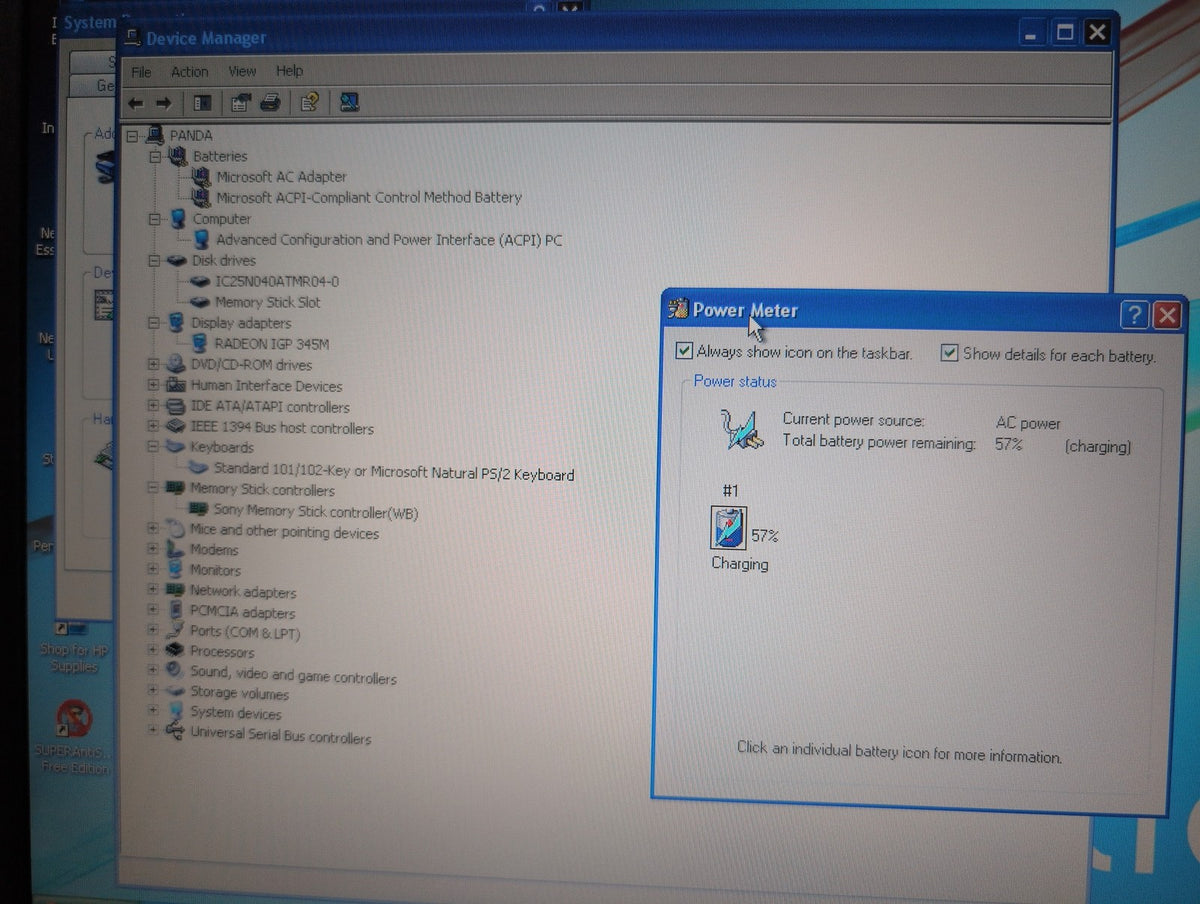Maximize the Device Manager window
The height and width of the screenshot is (904, 1200).
click(1065, 33)
